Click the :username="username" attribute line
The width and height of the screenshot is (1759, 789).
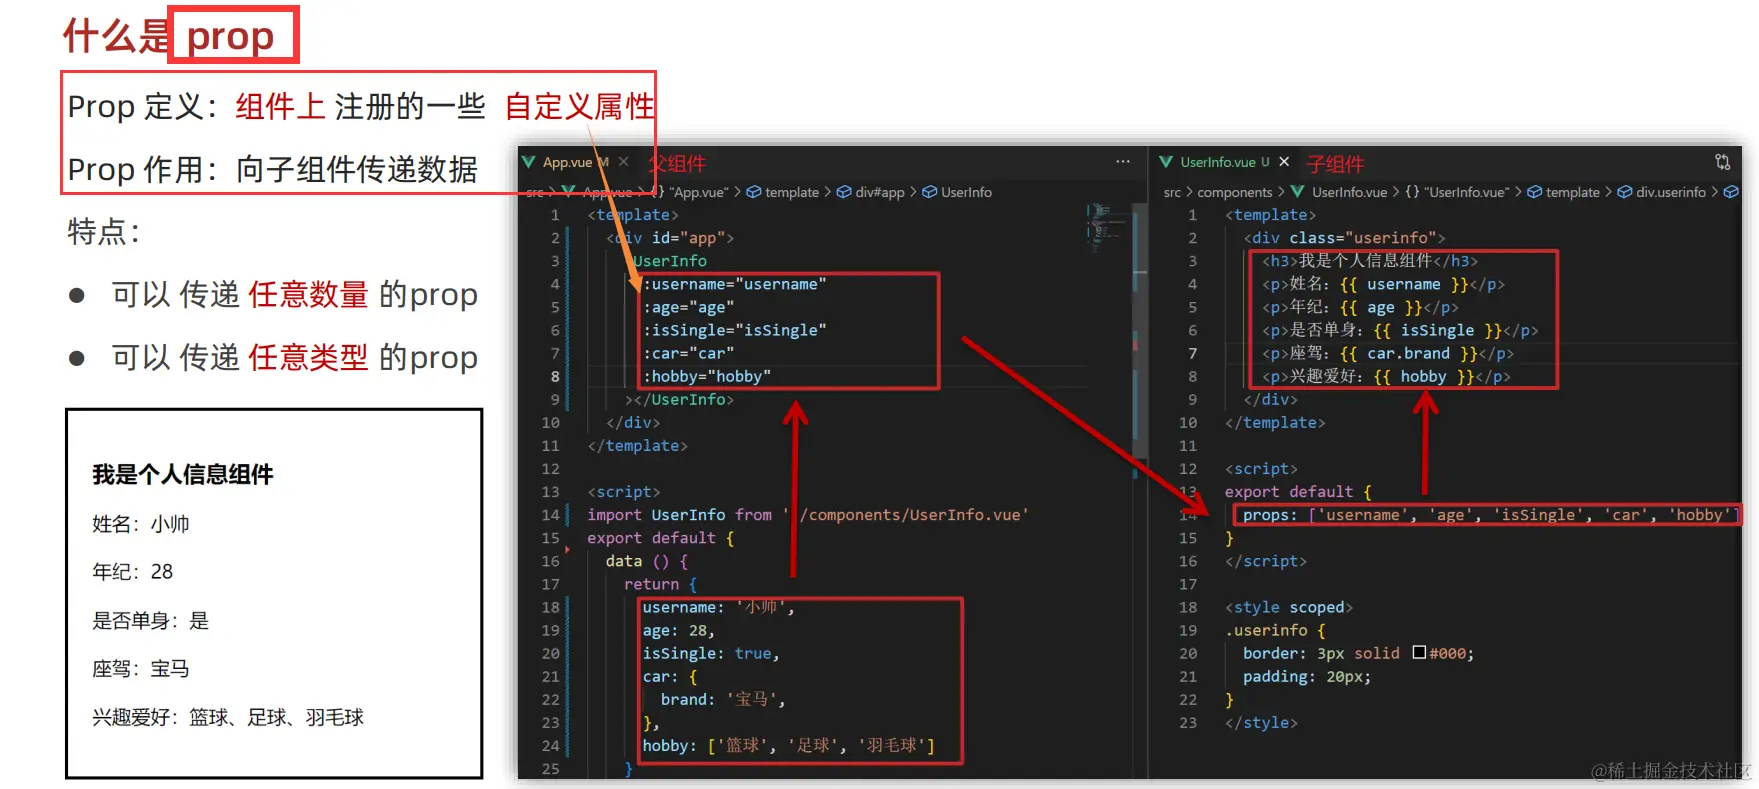[735, 284]
